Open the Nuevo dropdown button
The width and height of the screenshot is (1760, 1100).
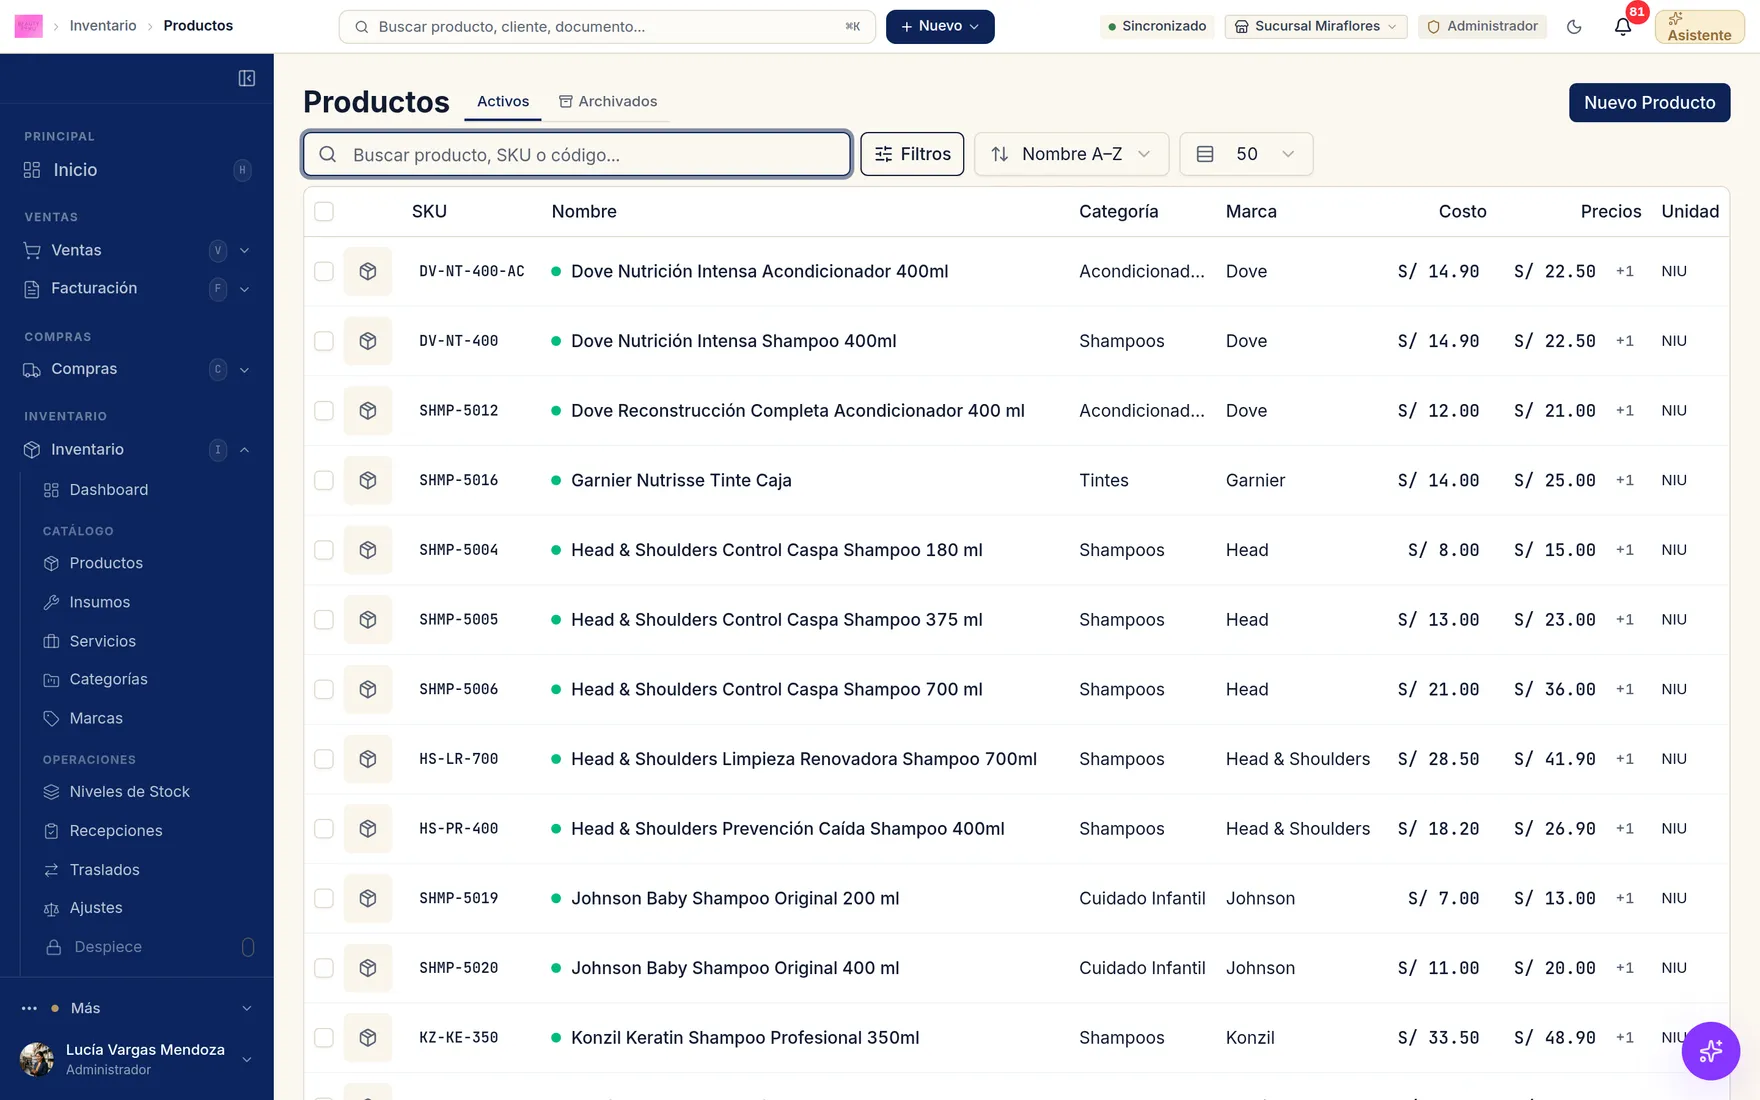click(940, 27)
